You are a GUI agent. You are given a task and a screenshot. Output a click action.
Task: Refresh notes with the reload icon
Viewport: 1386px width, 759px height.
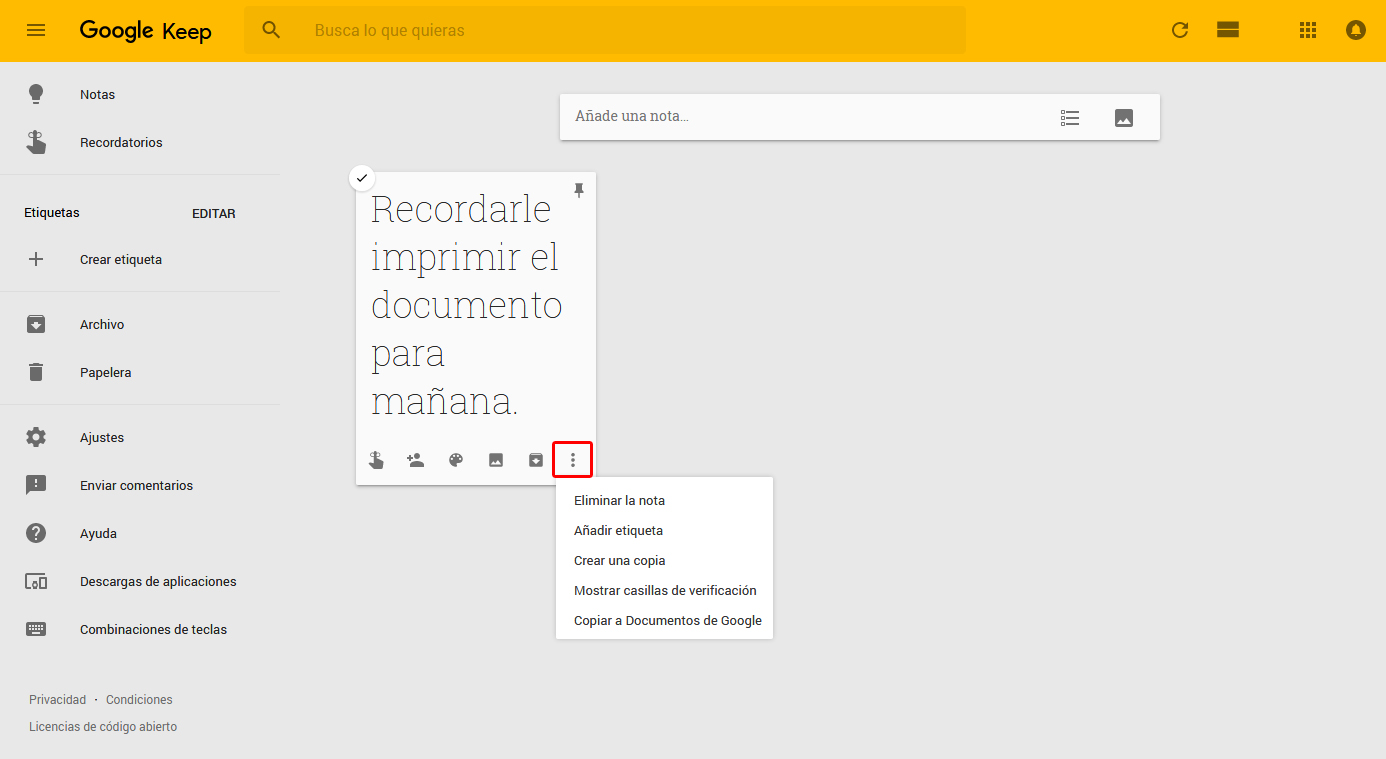[1180, 30]
